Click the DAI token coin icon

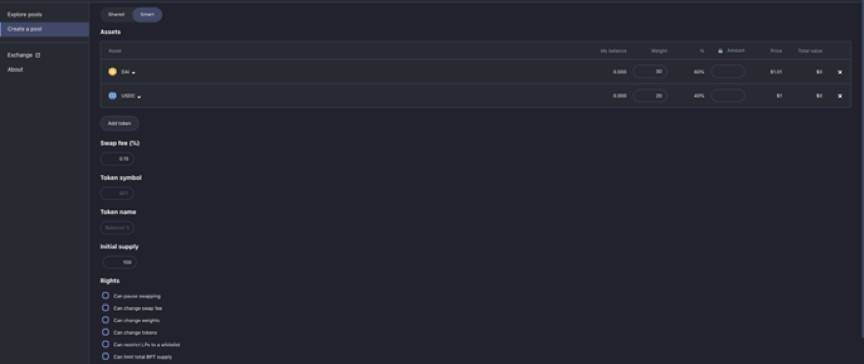click(x=112, y=72)
